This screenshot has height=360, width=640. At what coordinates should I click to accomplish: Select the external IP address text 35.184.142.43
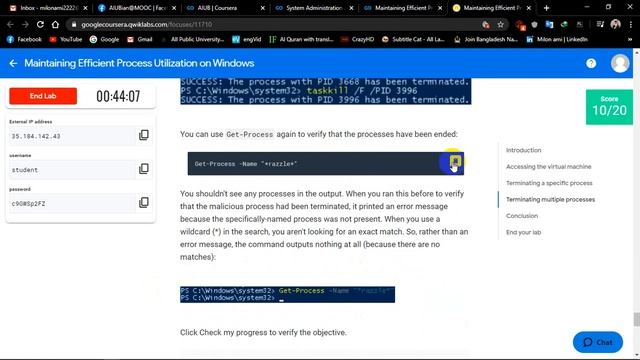click(x=36, y=136)
